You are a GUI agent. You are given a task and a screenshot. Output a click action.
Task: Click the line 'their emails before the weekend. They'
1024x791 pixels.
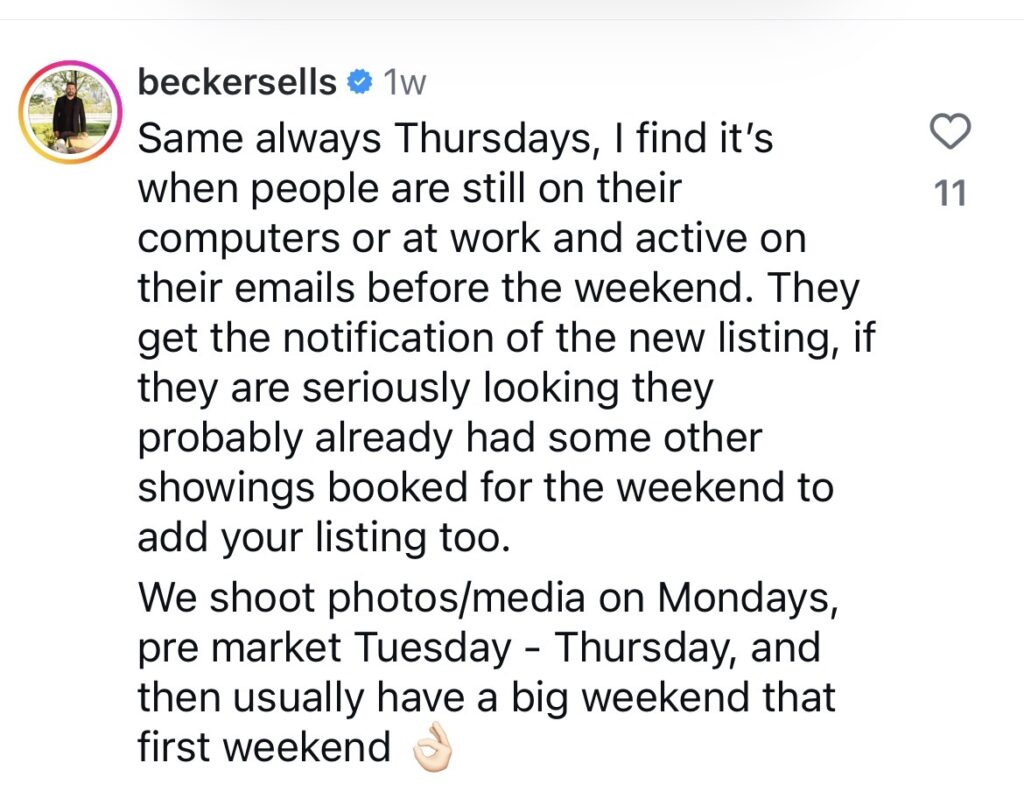(x=498, y=288)
